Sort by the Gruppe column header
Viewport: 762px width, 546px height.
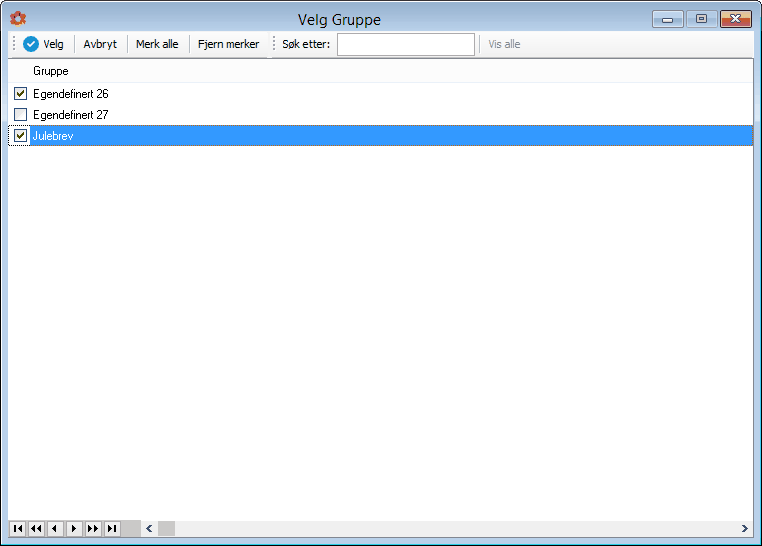point(51,71)
